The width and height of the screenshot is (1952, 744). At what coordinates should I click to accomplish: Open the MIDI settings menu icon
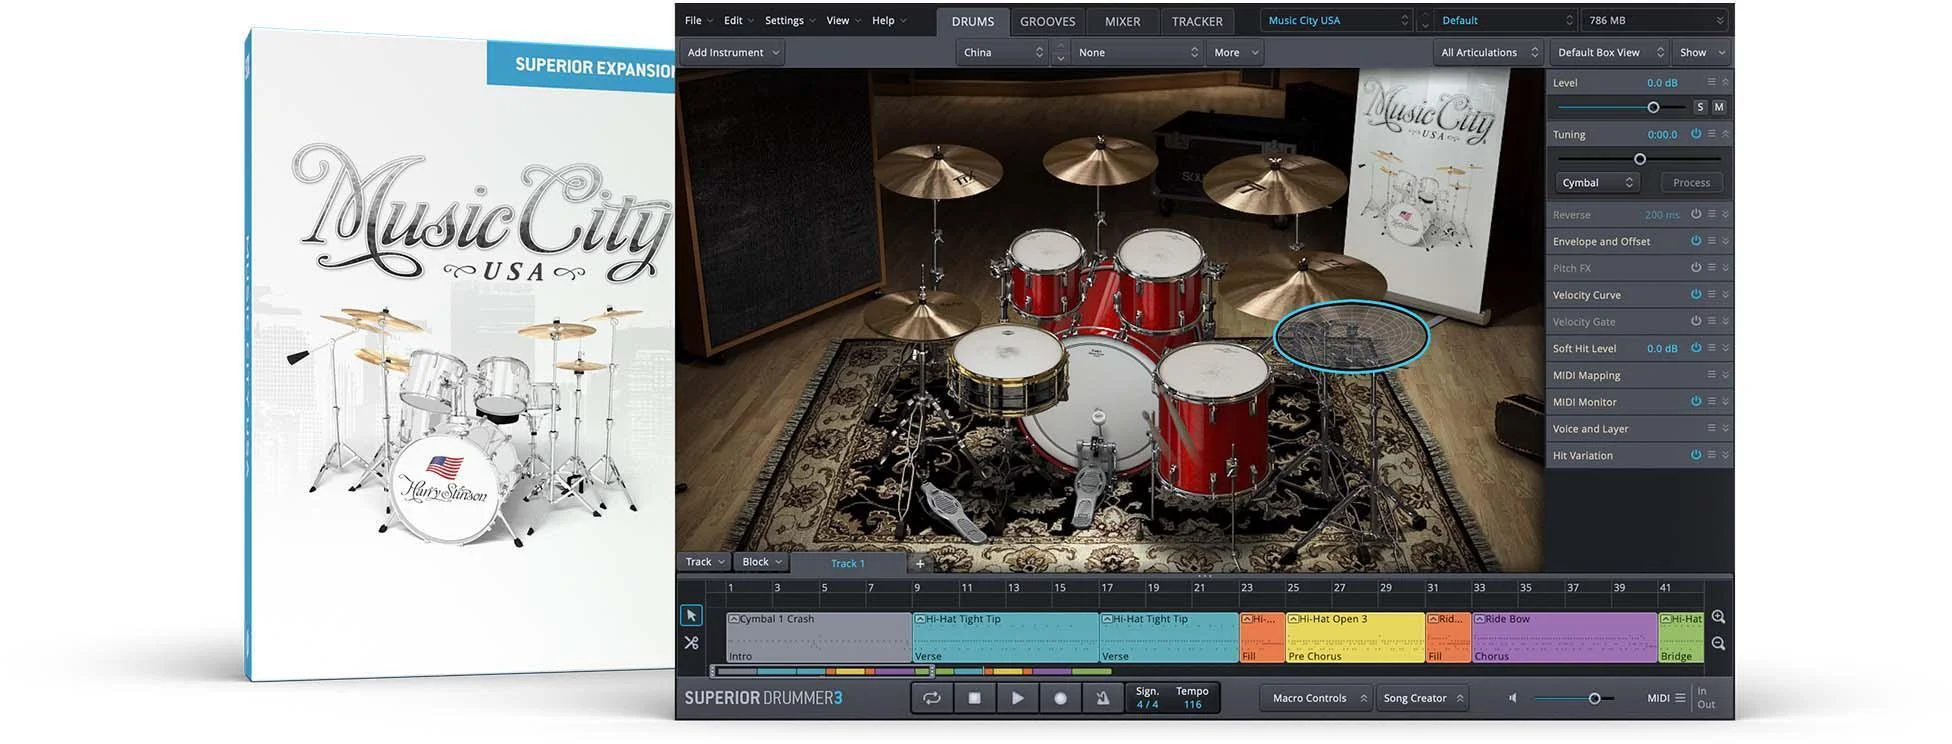(1680, 698)
